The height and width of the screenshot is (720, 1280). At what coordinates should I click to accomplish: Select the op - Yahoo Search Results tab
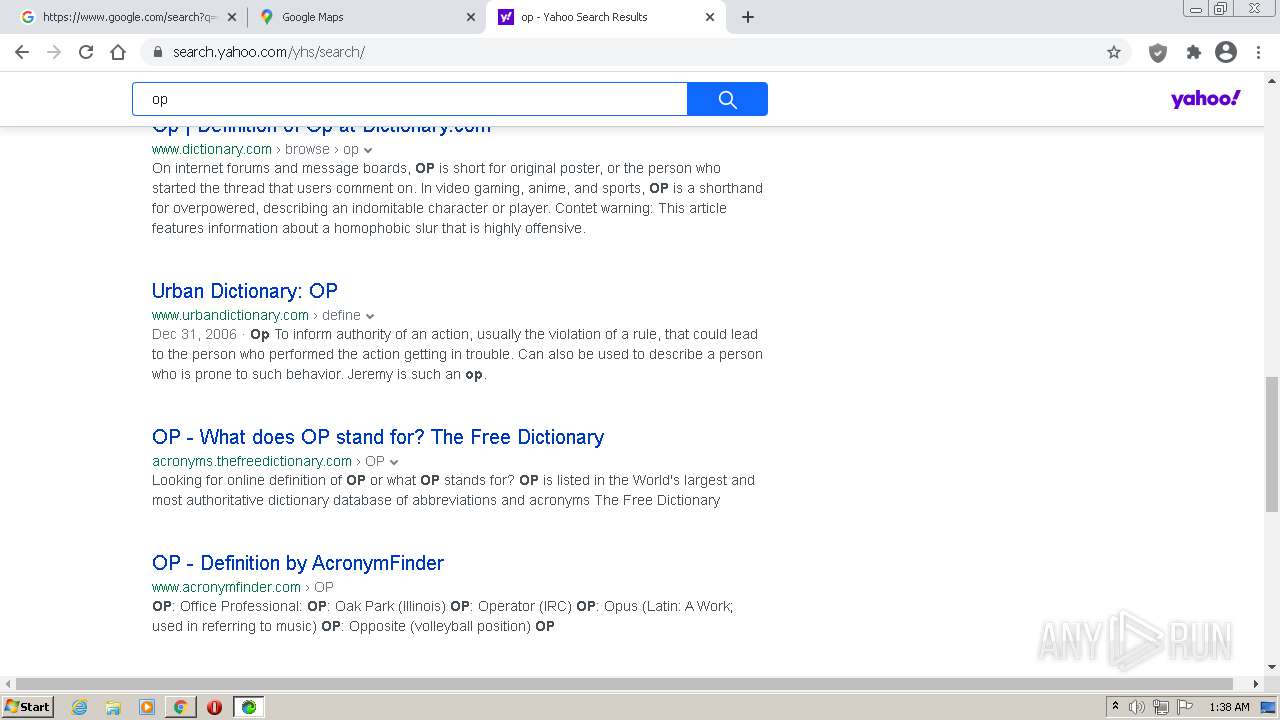[x=604, y=17]
